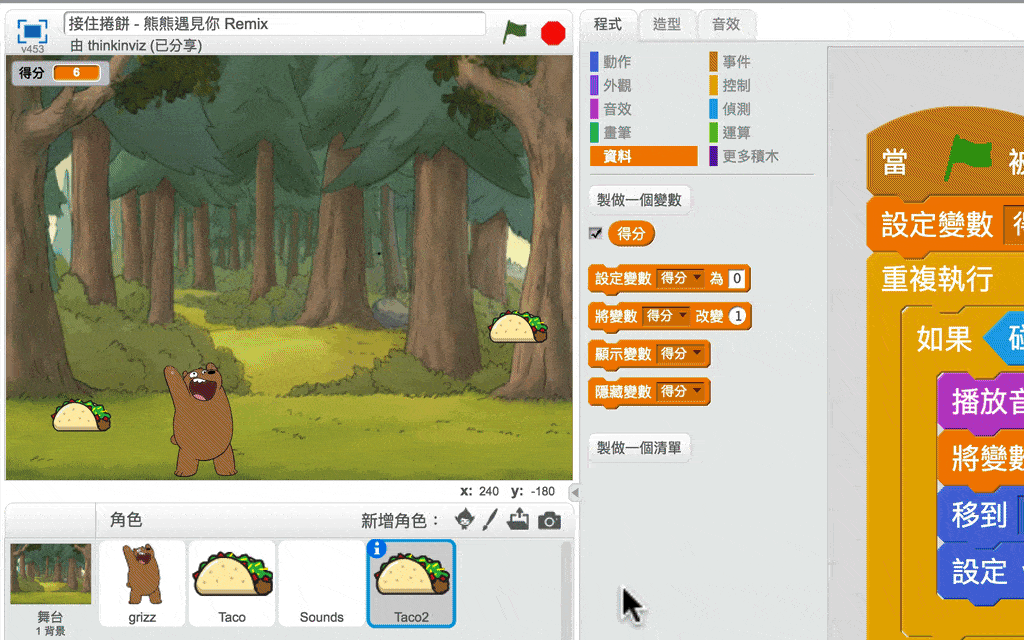Choose new sprite from the library icon
The image size is (1024, 640).
(x=464, y=520)
